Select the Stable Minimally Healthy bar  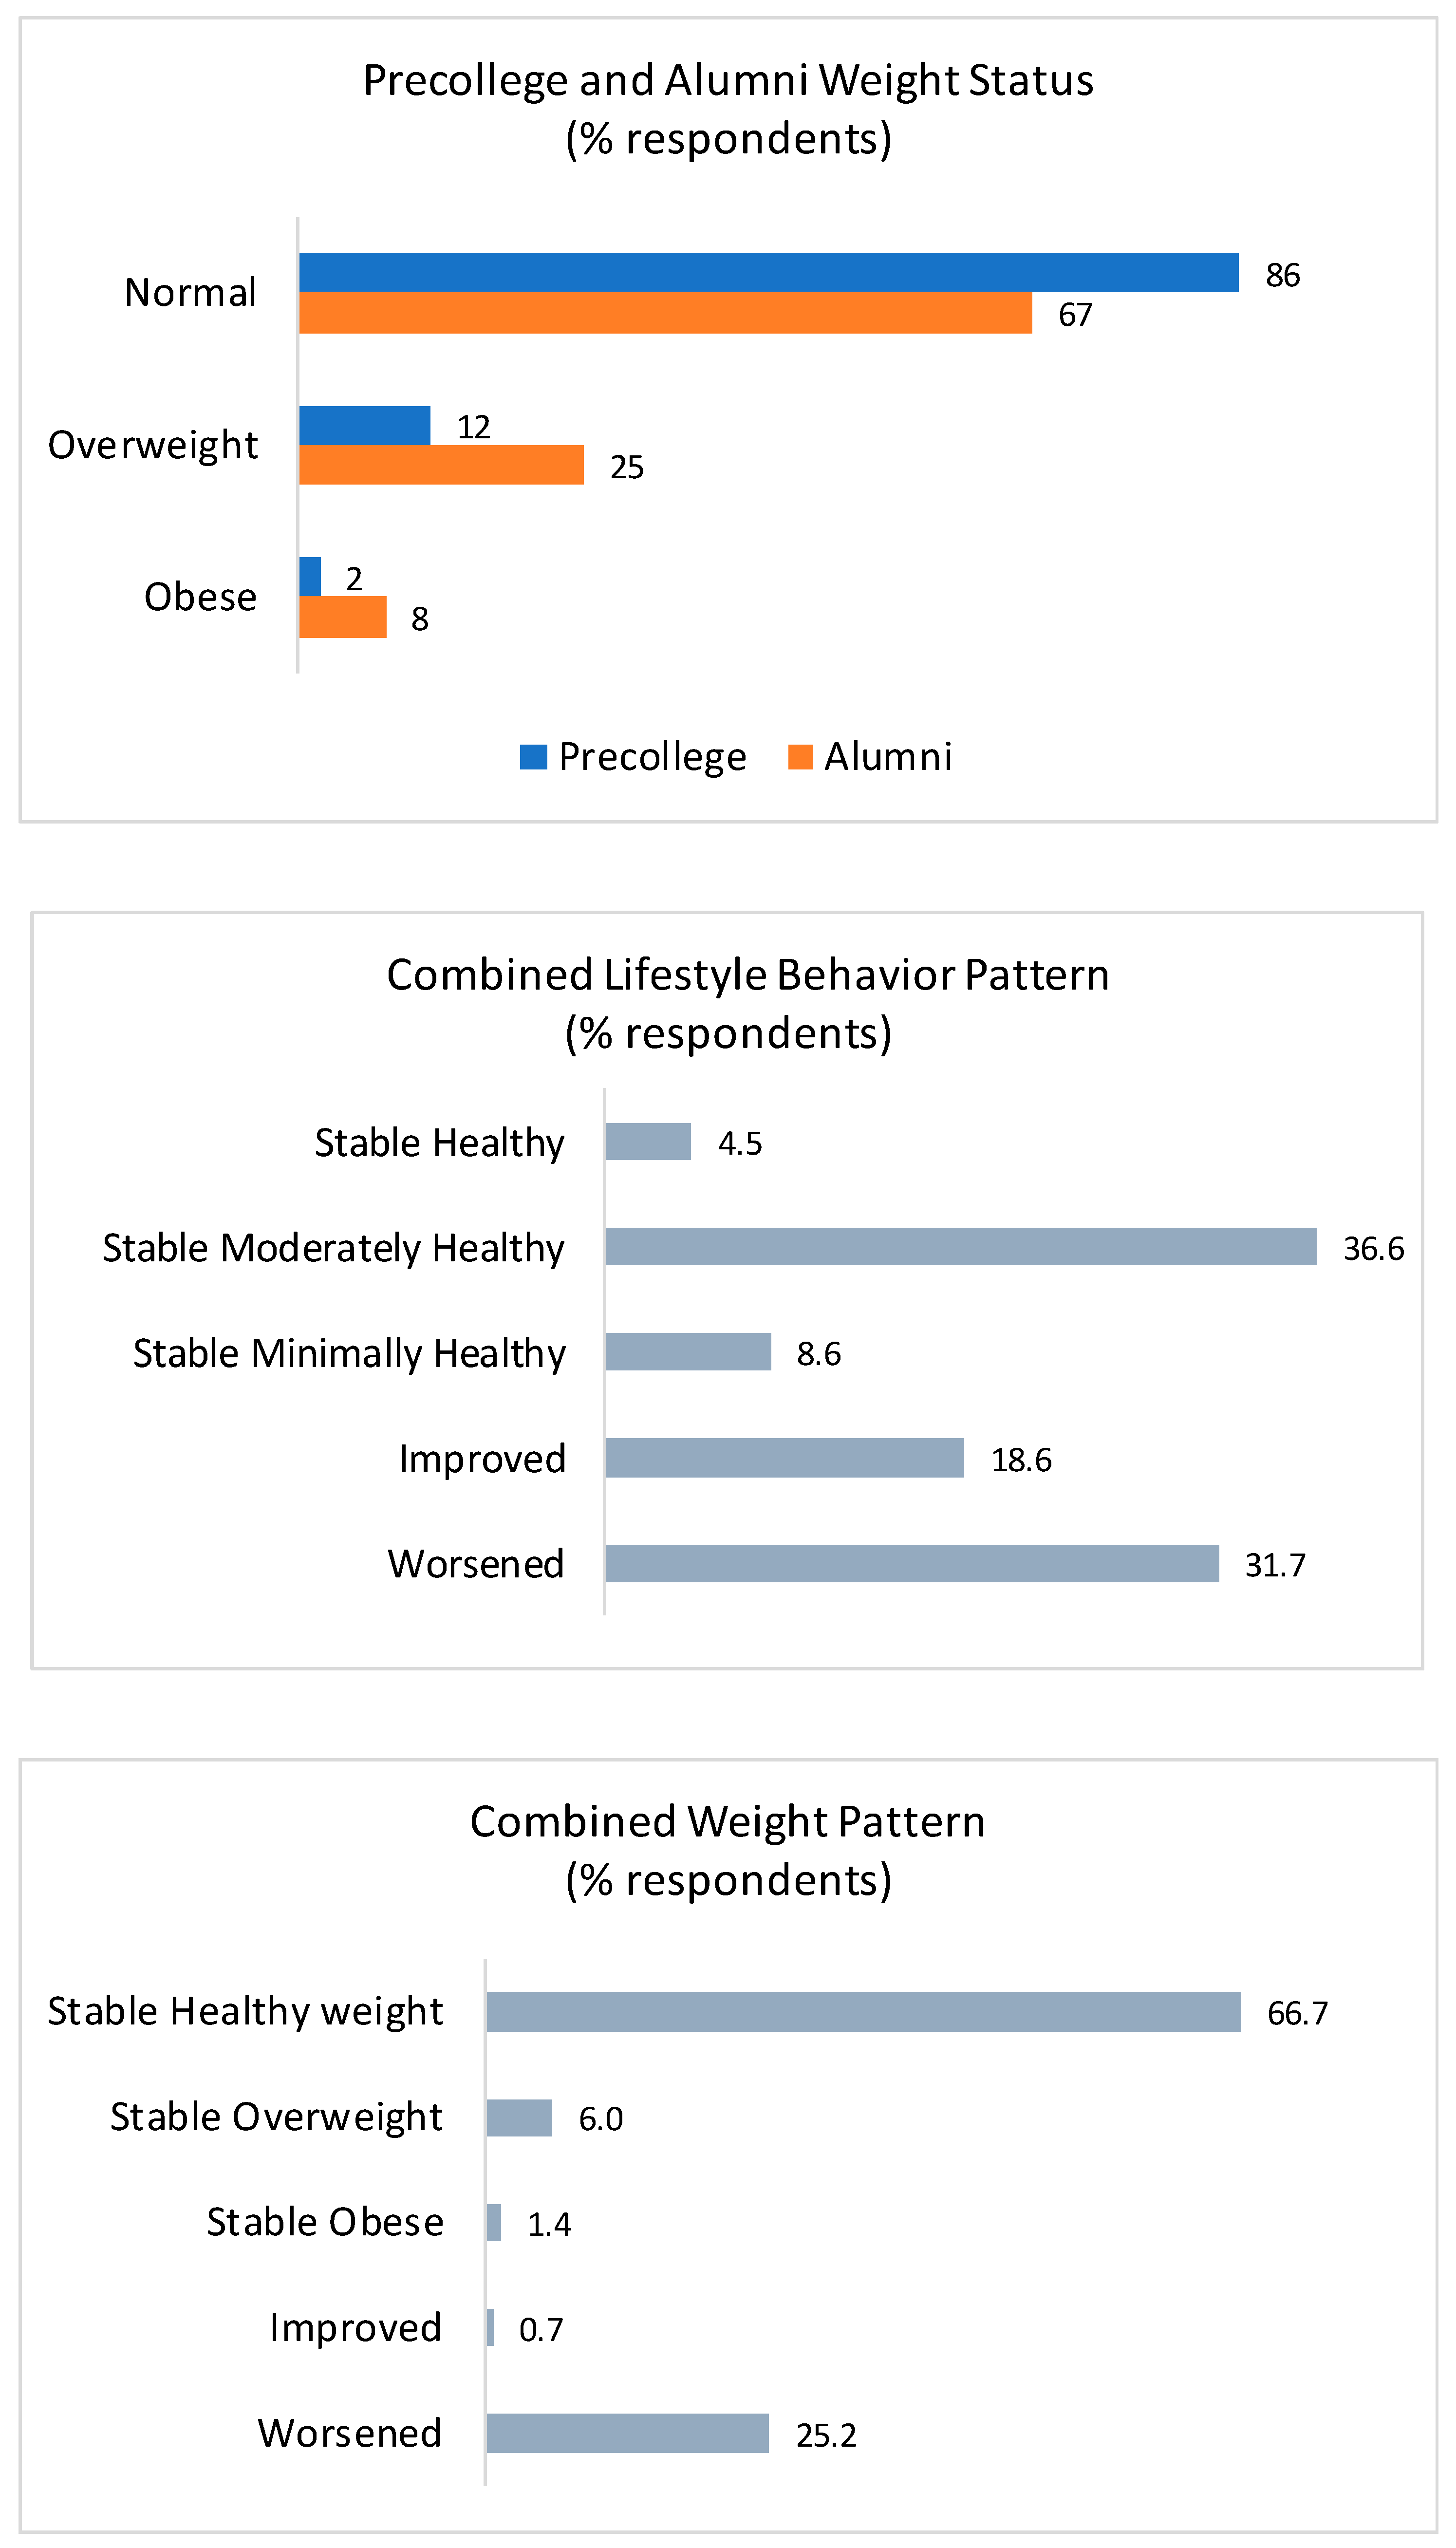[x=688, y=1352]
